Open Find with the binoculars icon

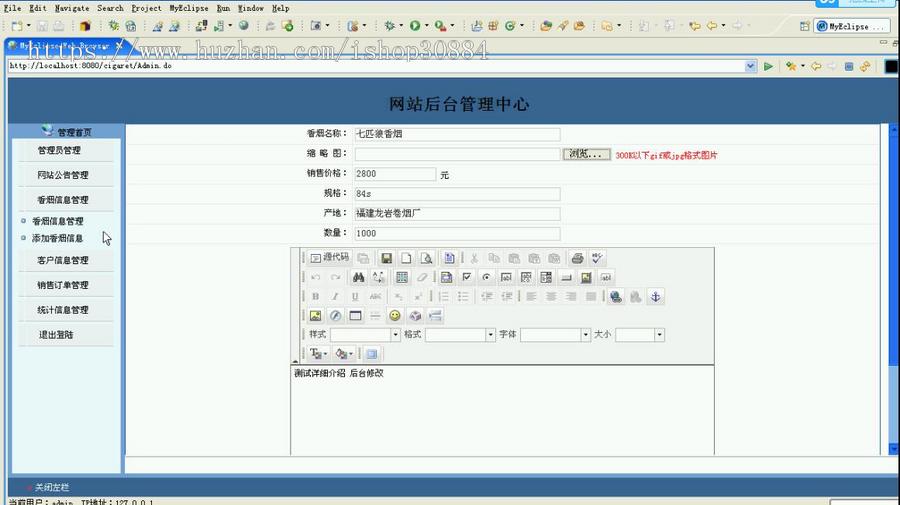click(x=358, y=278)
